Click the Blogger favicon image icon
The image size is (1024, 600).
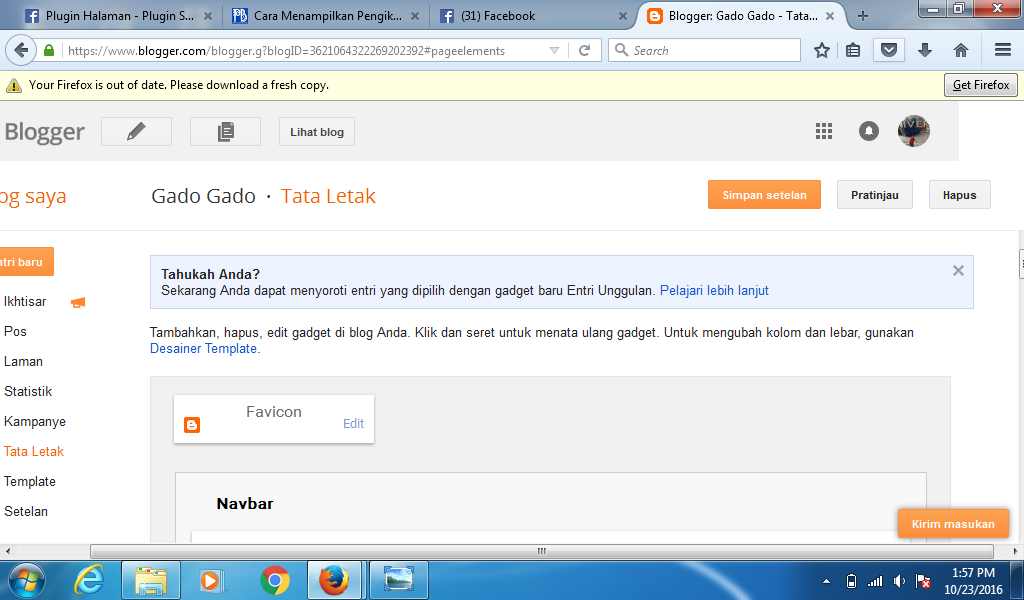[x=192, y=425]
